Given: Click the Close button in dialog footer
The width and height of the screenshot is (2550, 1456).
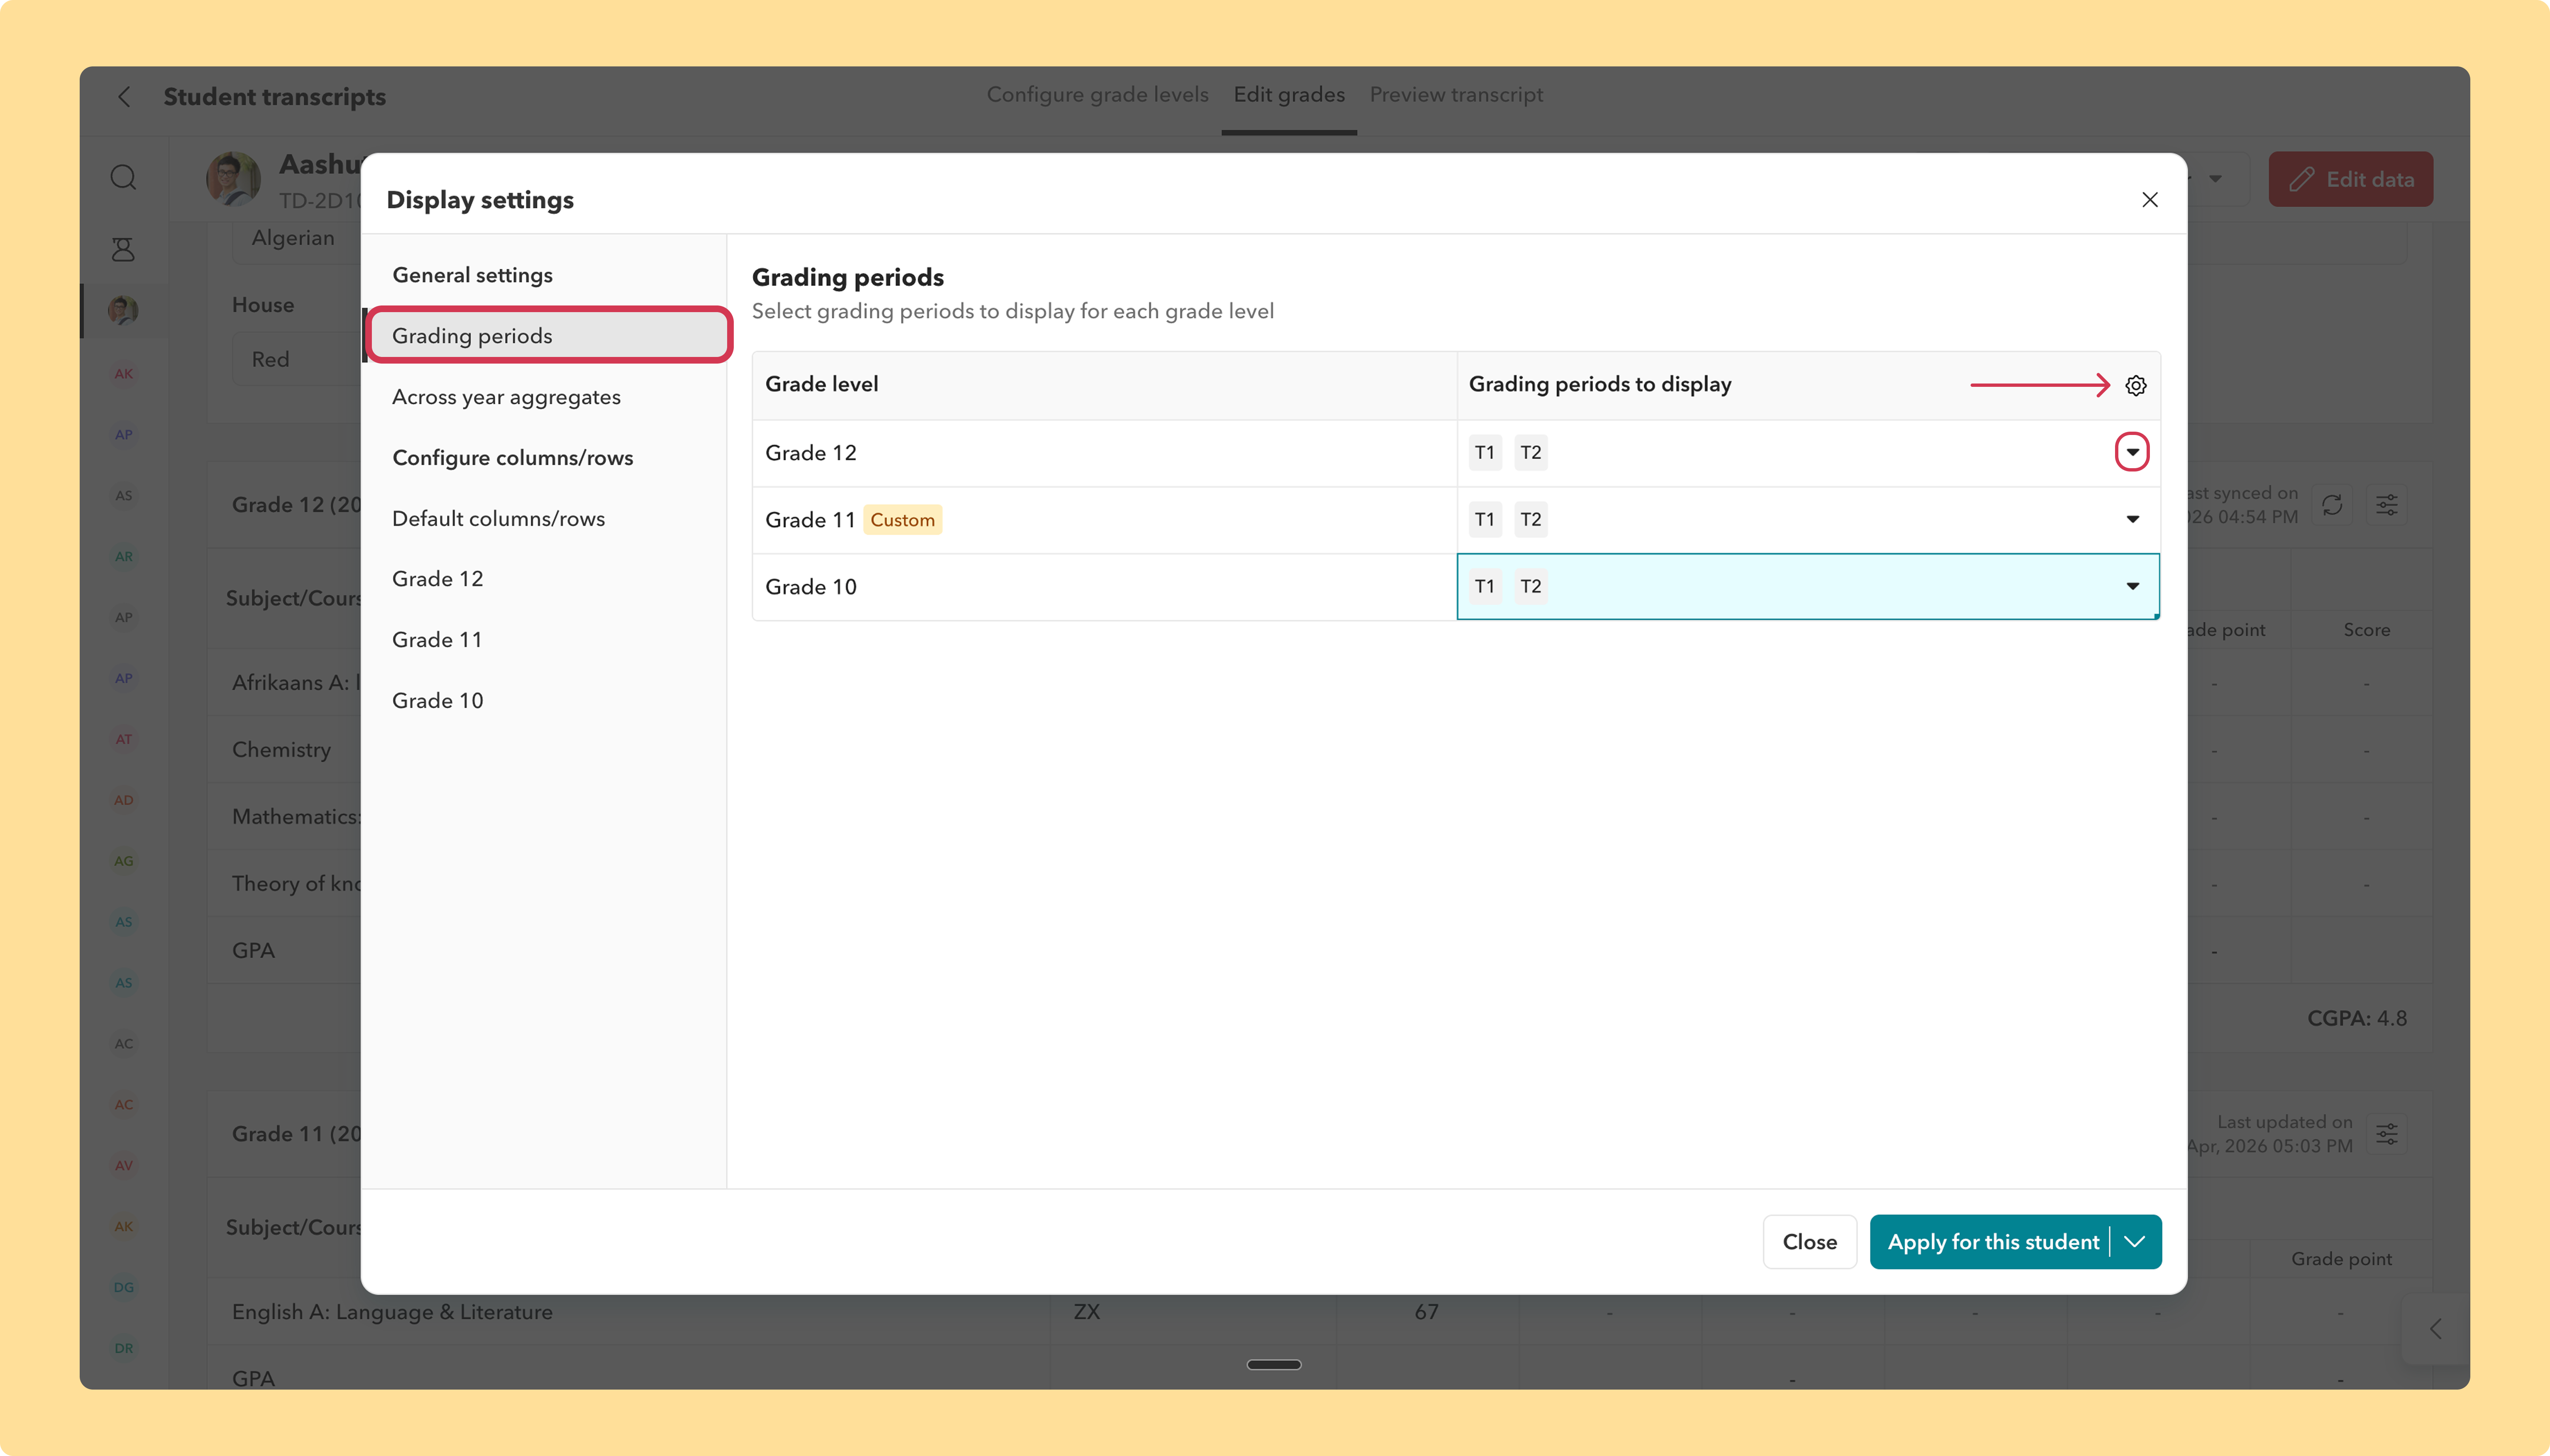Looking at the screenshot, I should pos(1809,1242).
